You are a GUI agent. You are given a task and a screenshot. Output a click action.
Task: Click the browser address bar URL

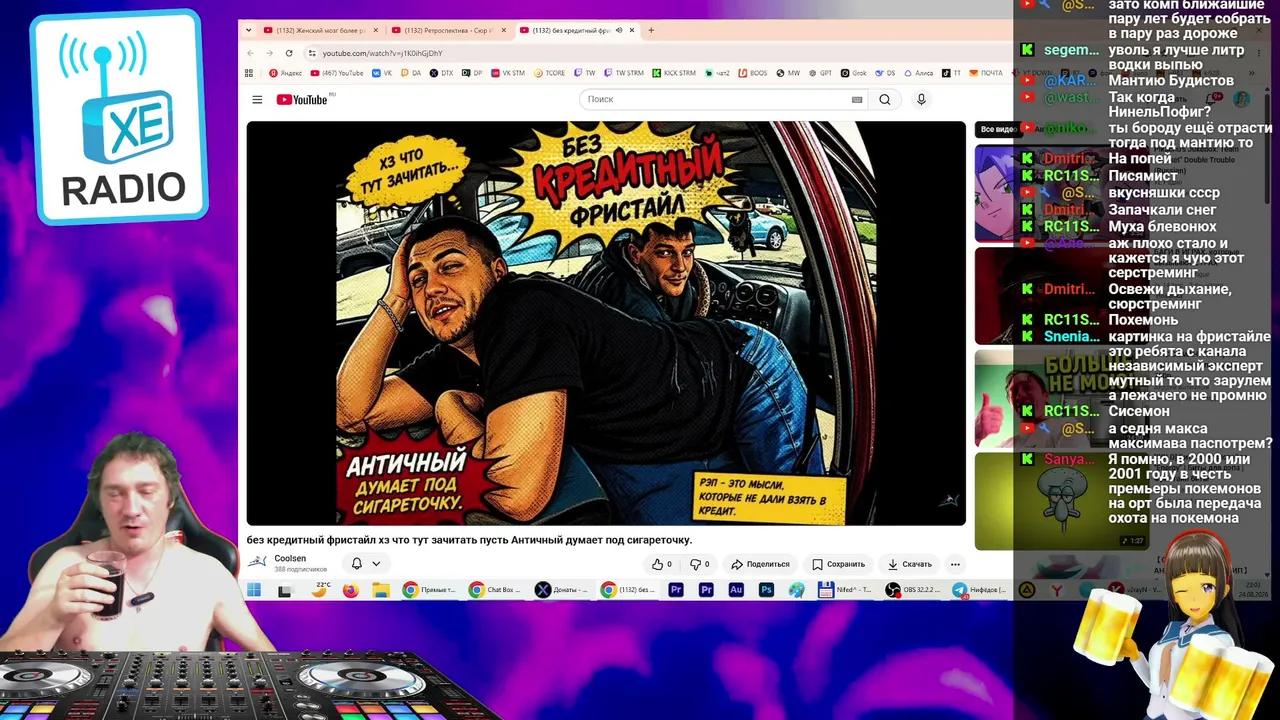pos(382,53)
